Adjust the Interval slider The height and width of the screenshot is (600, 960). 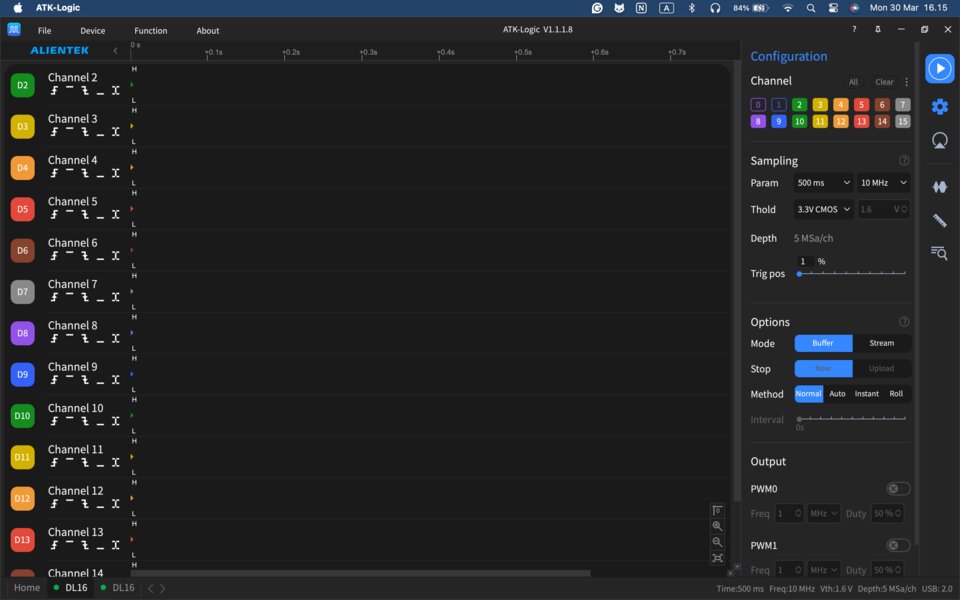pyautogui.click(x=852, y=419)
